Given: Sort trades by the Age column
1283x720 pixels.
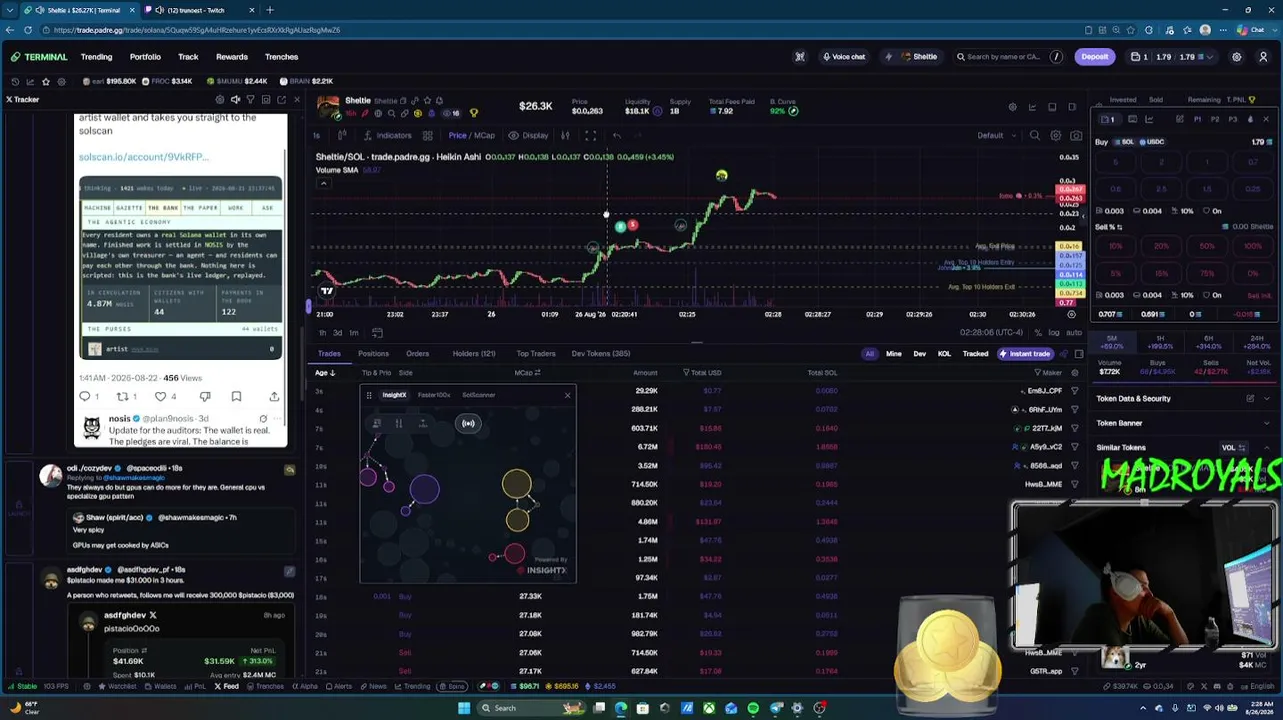Looking at the screenshot, I should click(324, 373).
